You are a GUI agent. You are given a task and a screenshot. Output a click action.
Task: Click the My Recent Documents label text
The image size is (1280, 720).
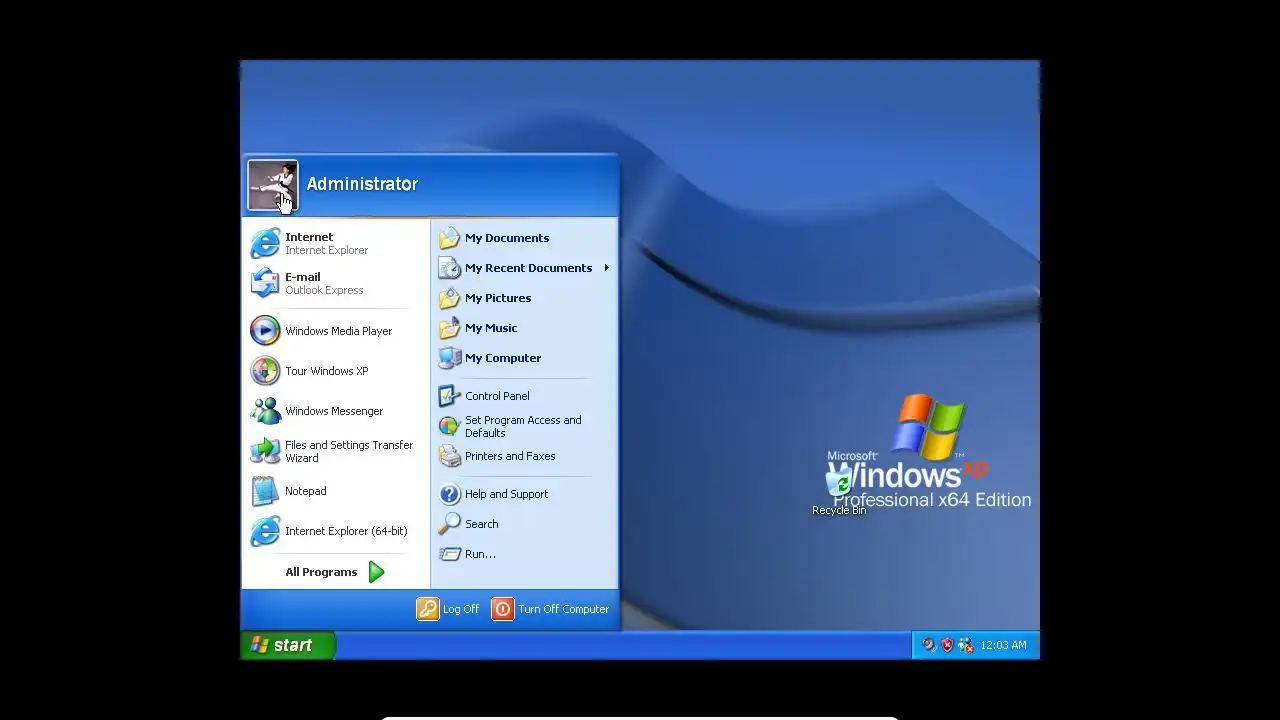pyautogui.click(x=528, y=268)
